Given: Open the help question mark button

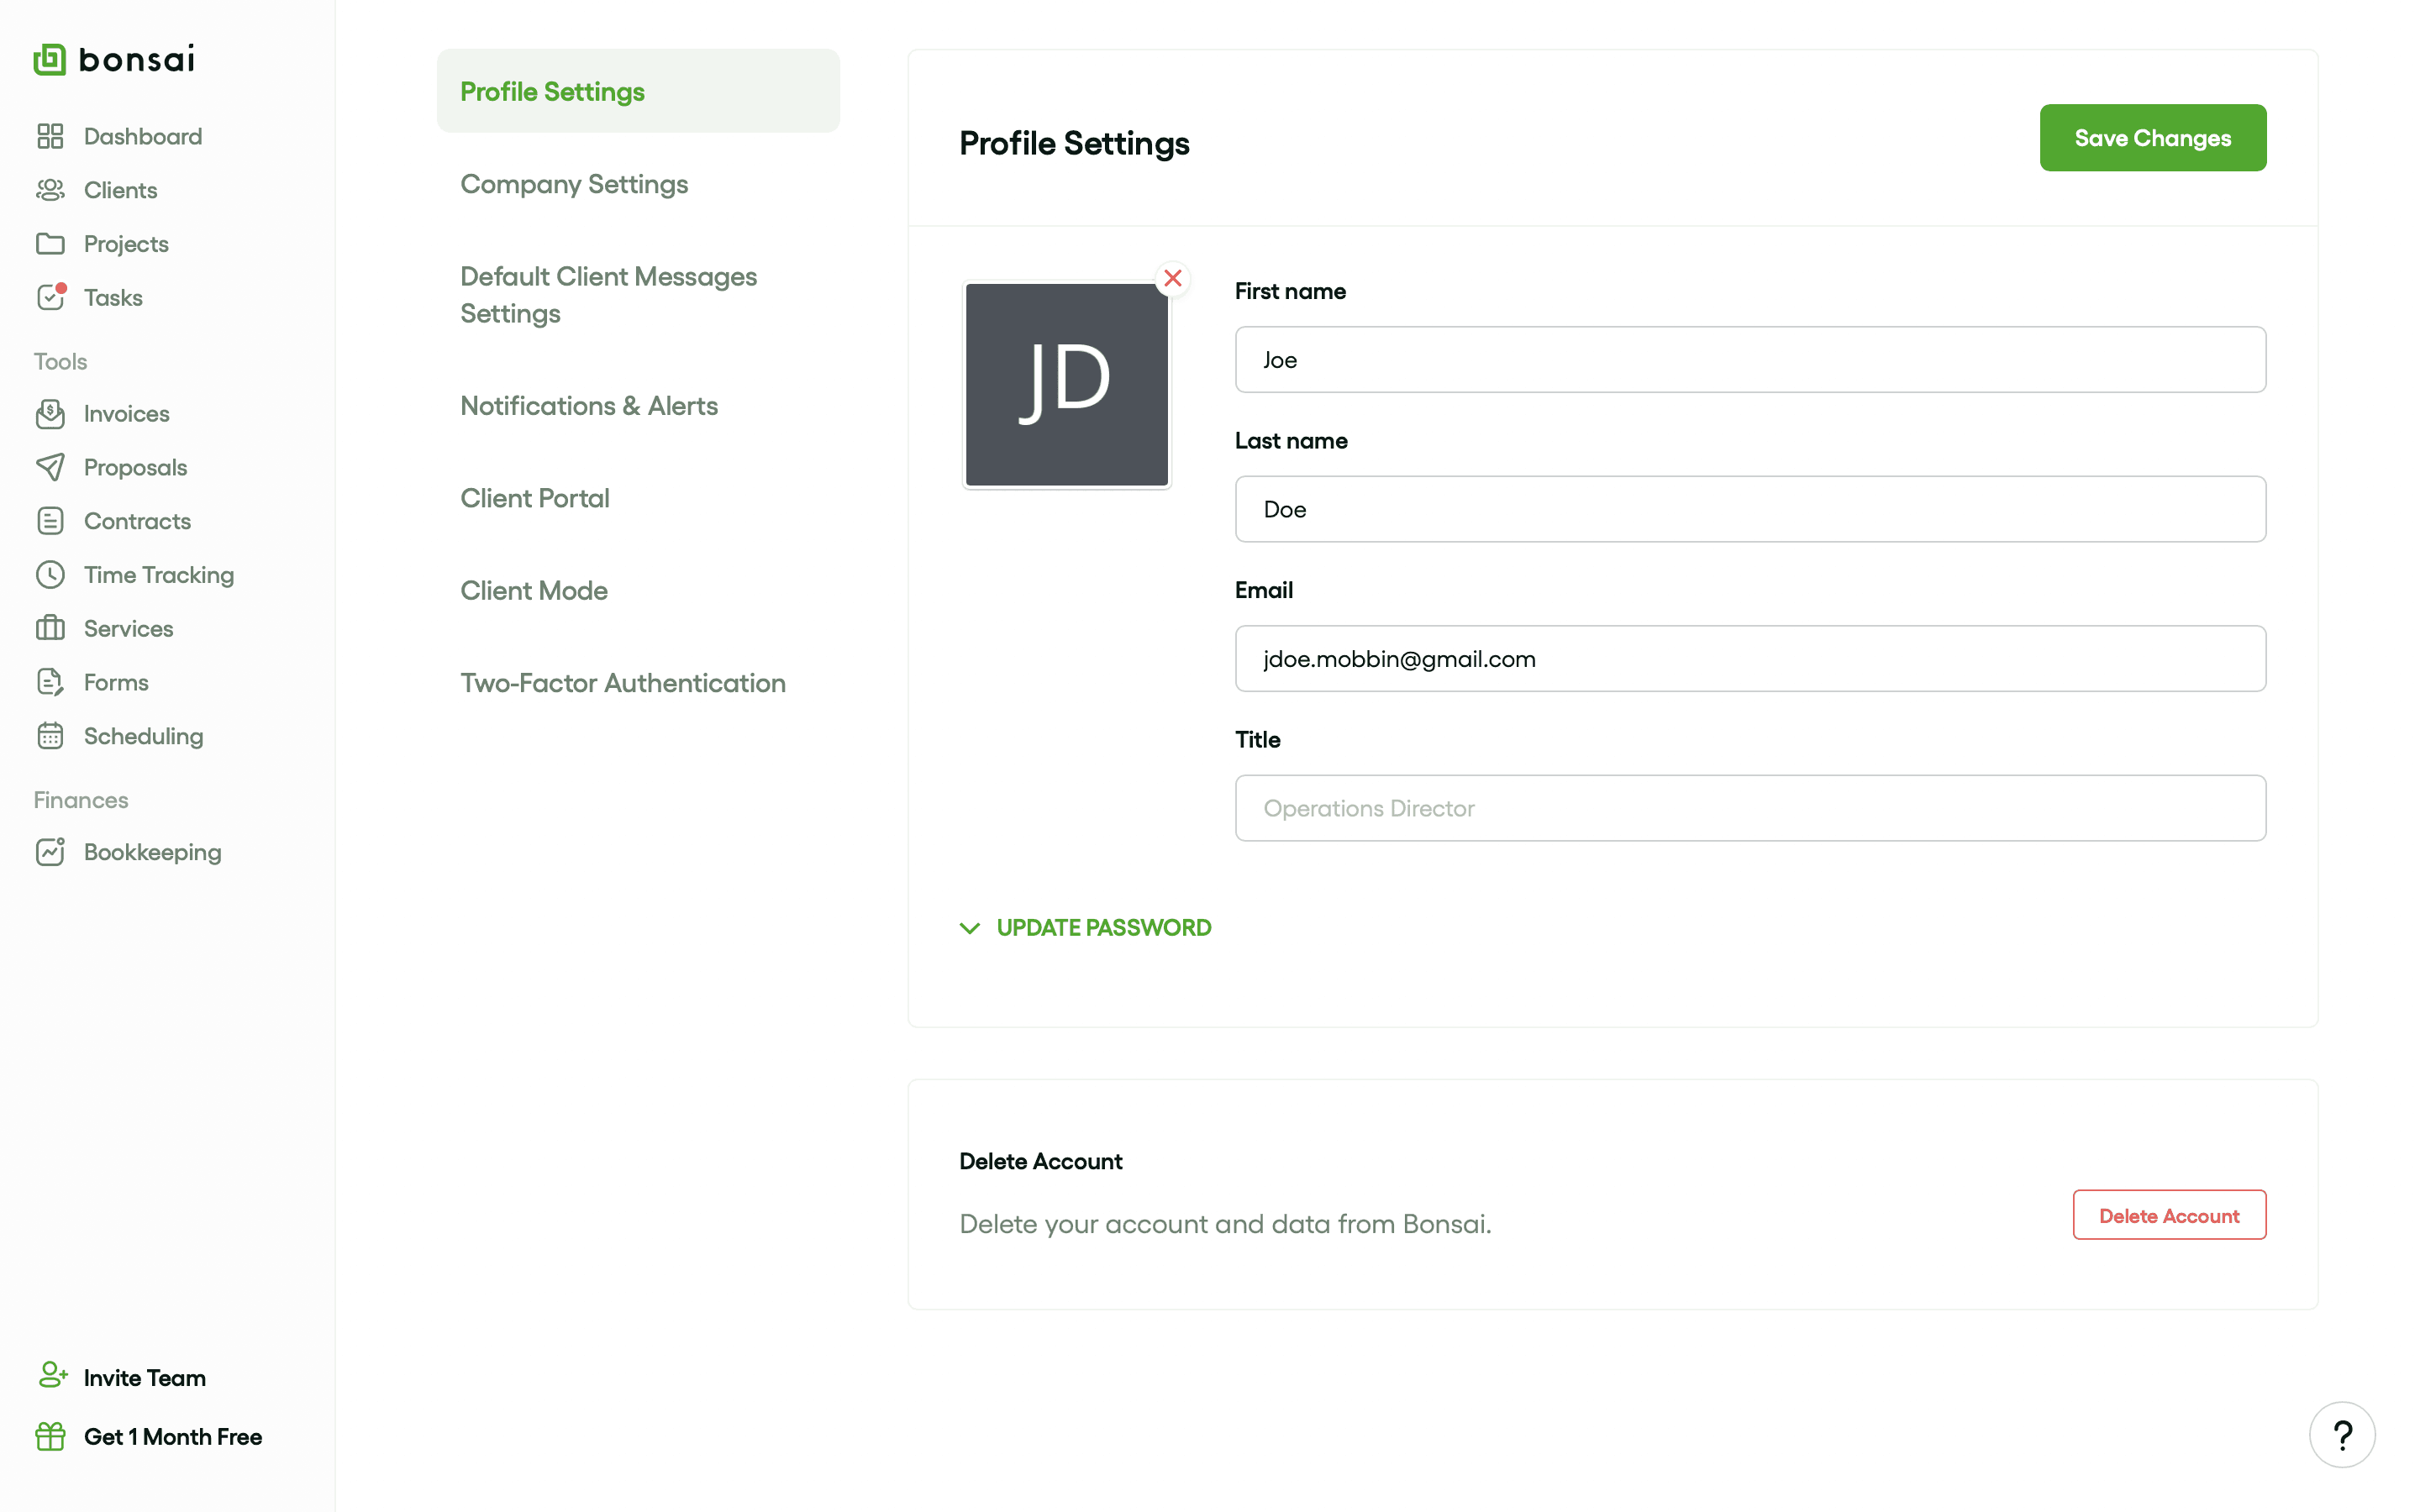Looking at the screenshot, I should point(2341,1435).
